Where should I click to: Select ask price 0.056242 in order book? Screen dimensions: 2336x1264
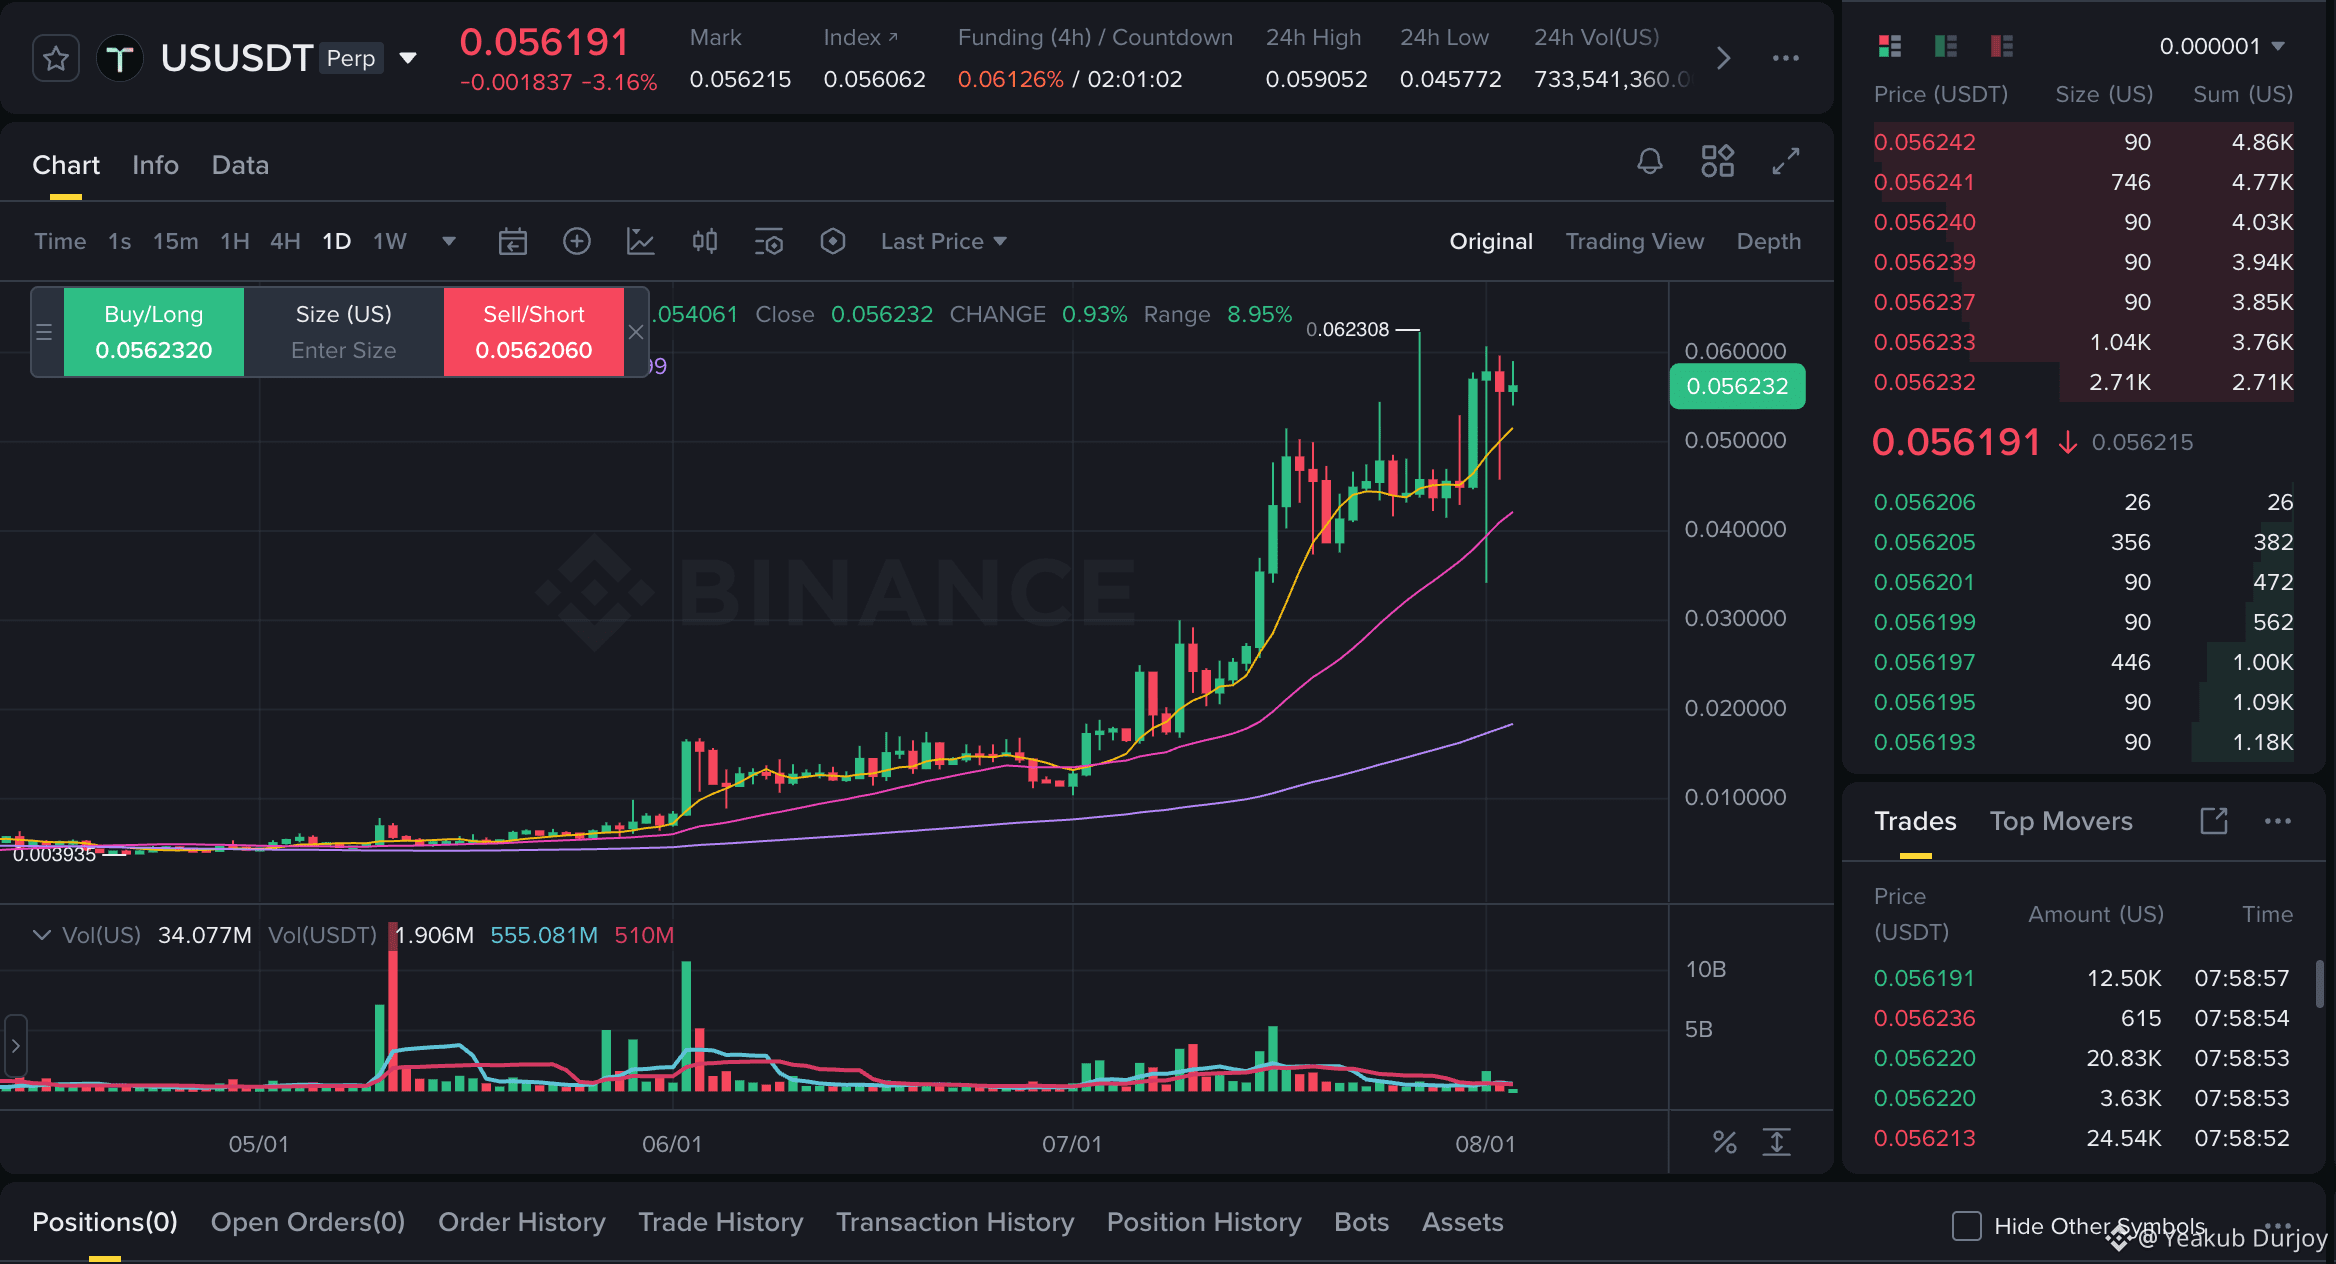(x=1924, y=142)
